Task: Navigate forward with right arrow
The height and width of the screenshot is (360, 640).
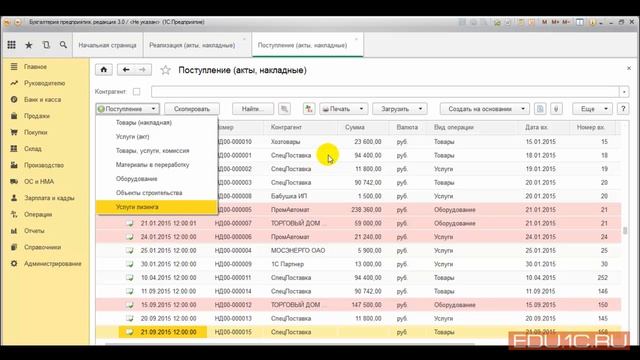Action: [x=142, y=70]
